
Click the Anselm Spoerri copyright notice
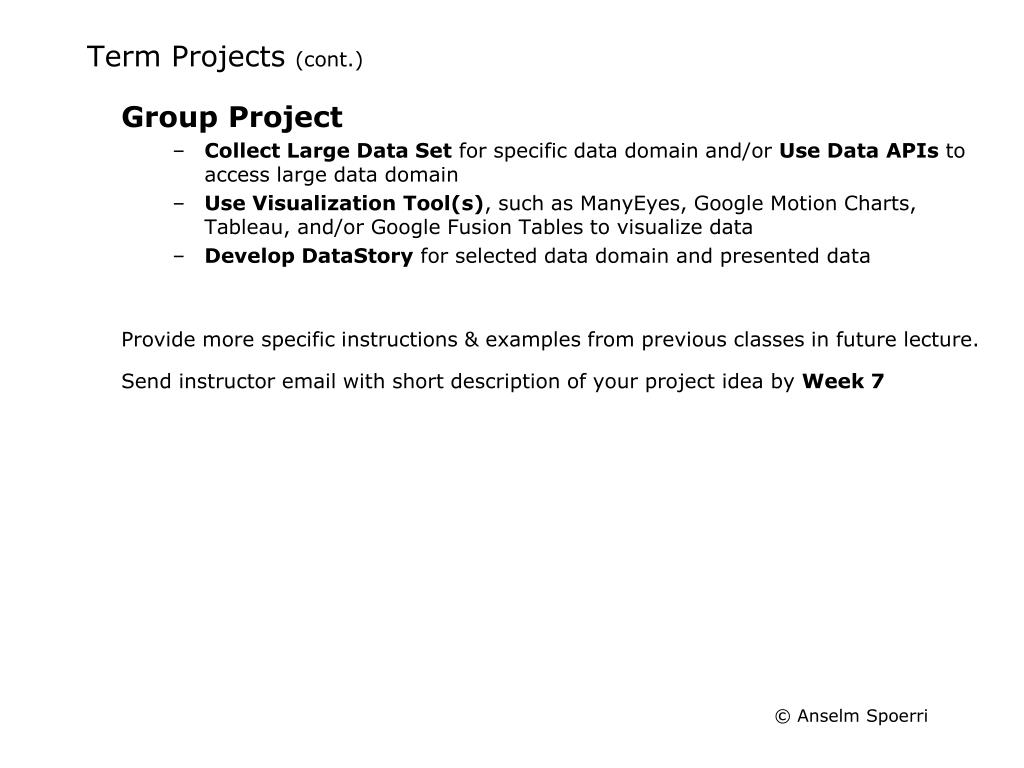[x=851, y=716]
